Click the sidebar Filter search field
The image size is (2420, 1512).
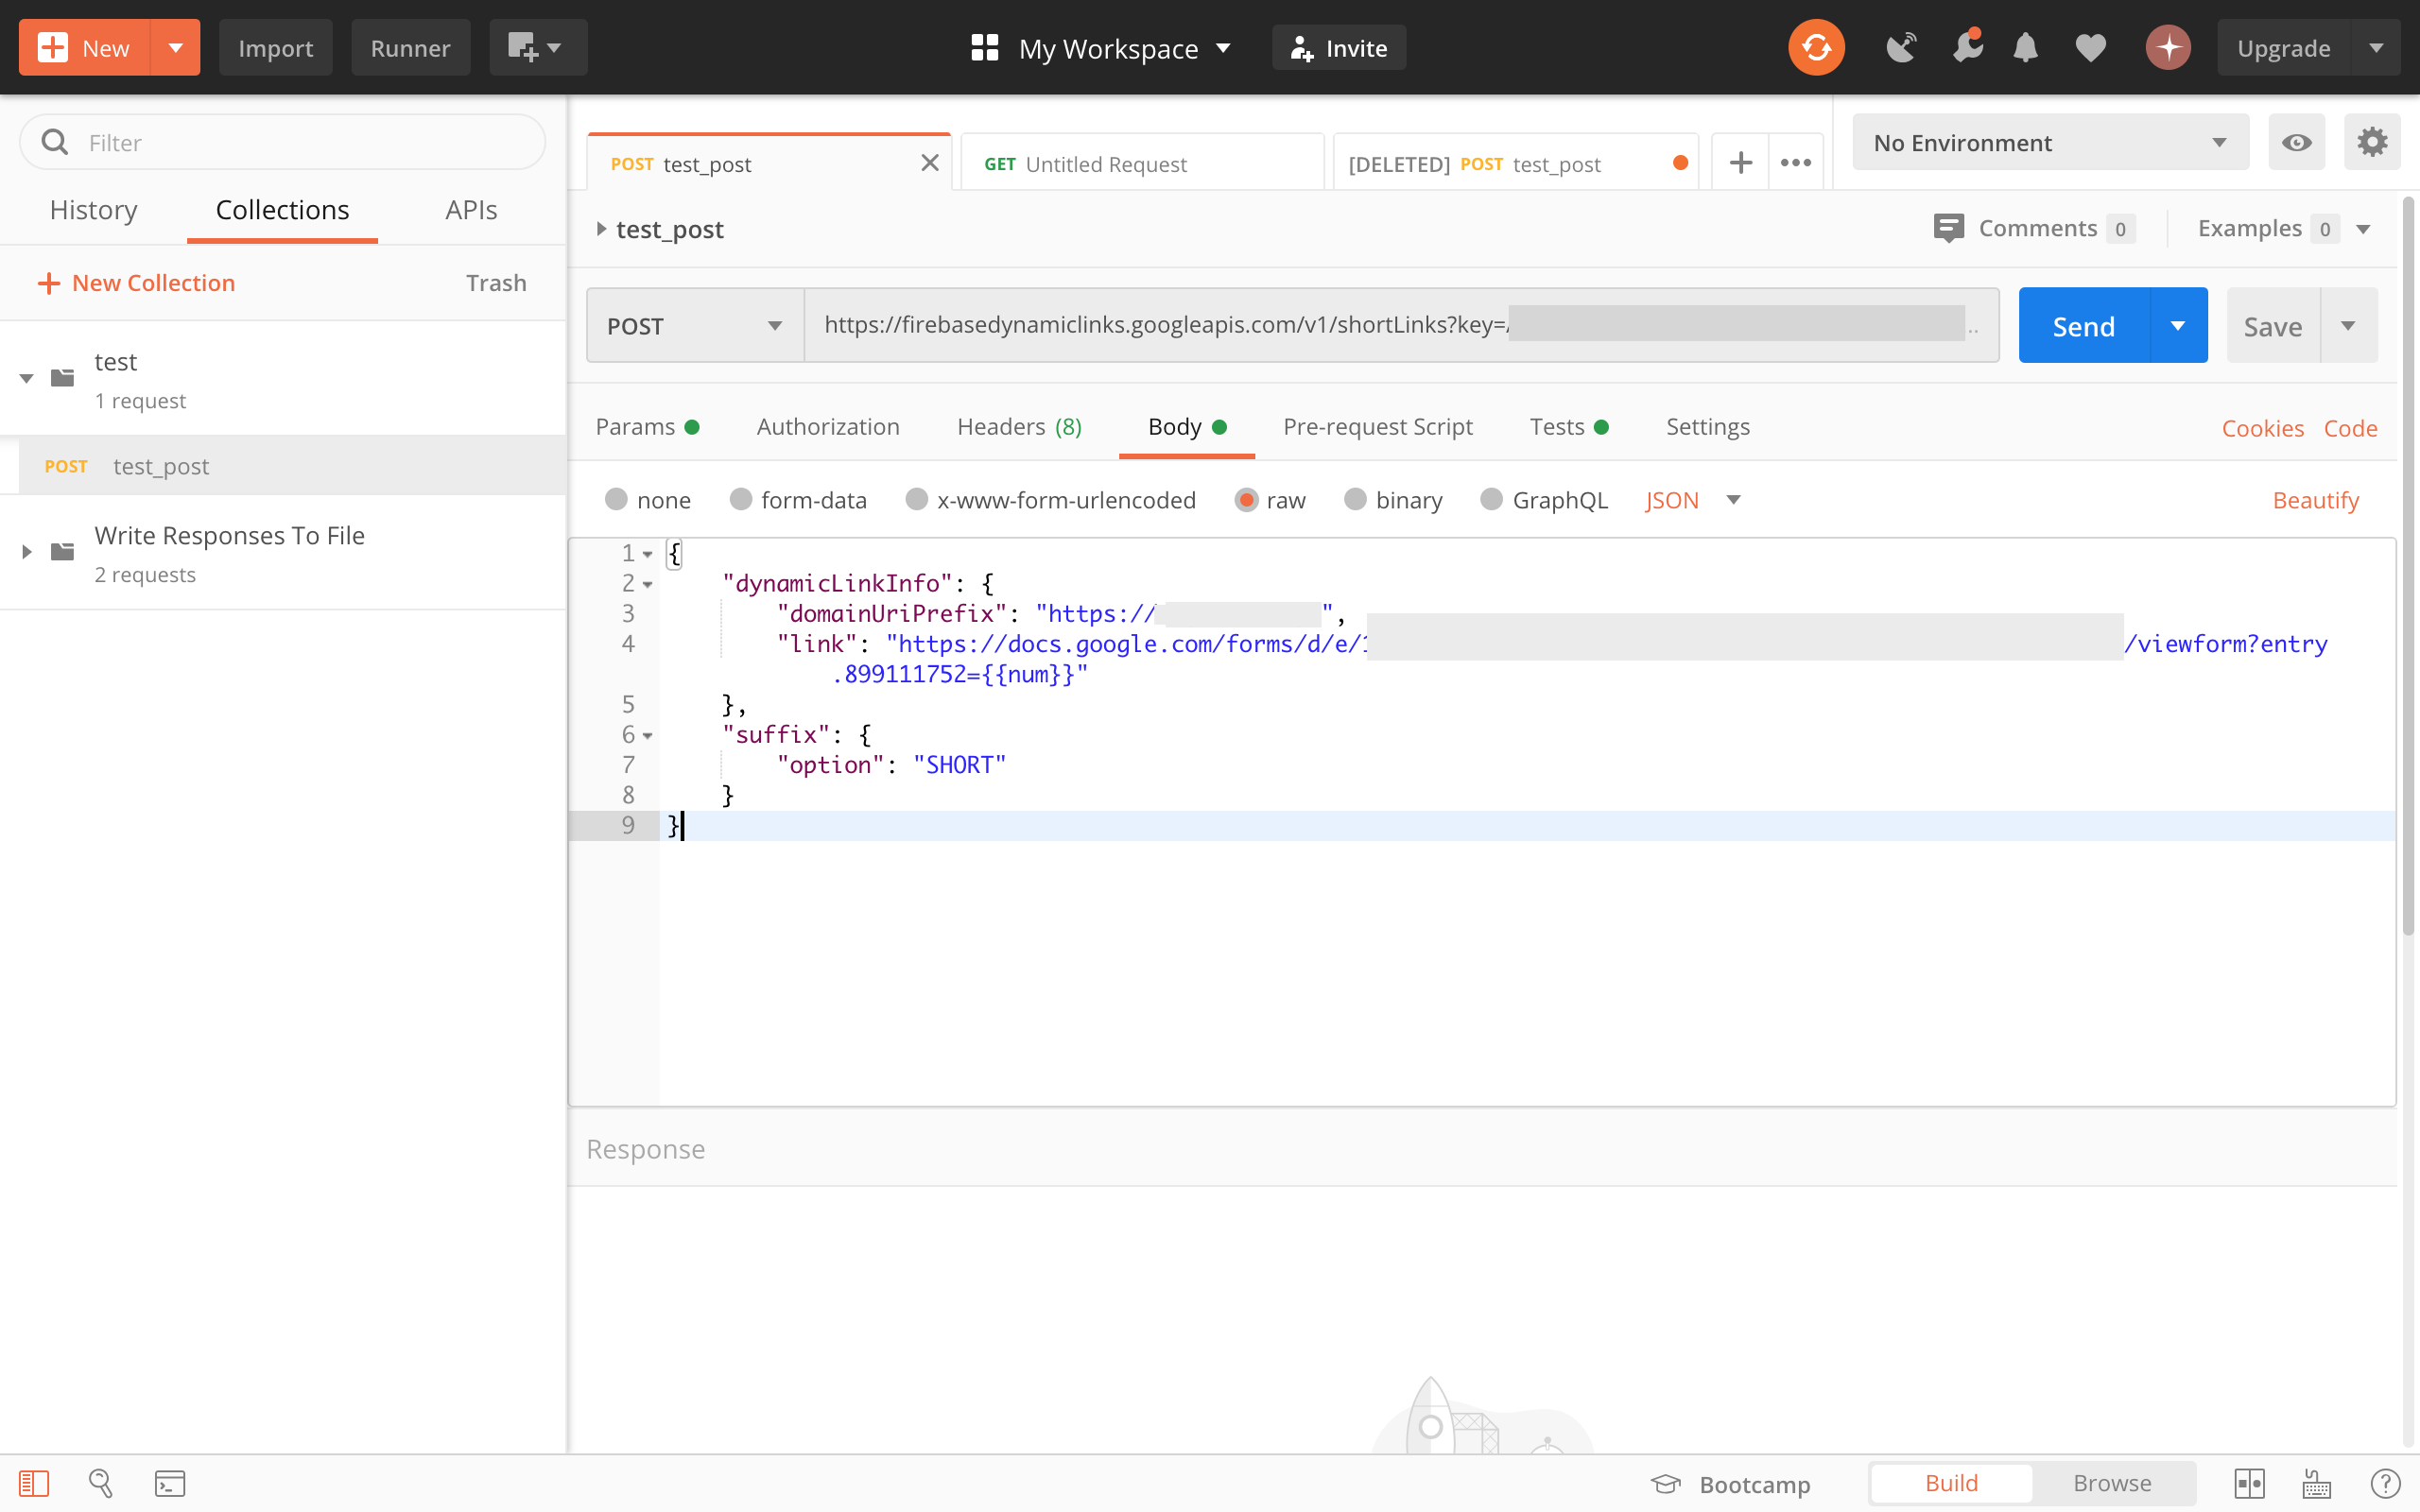click(x=300, y=142)
